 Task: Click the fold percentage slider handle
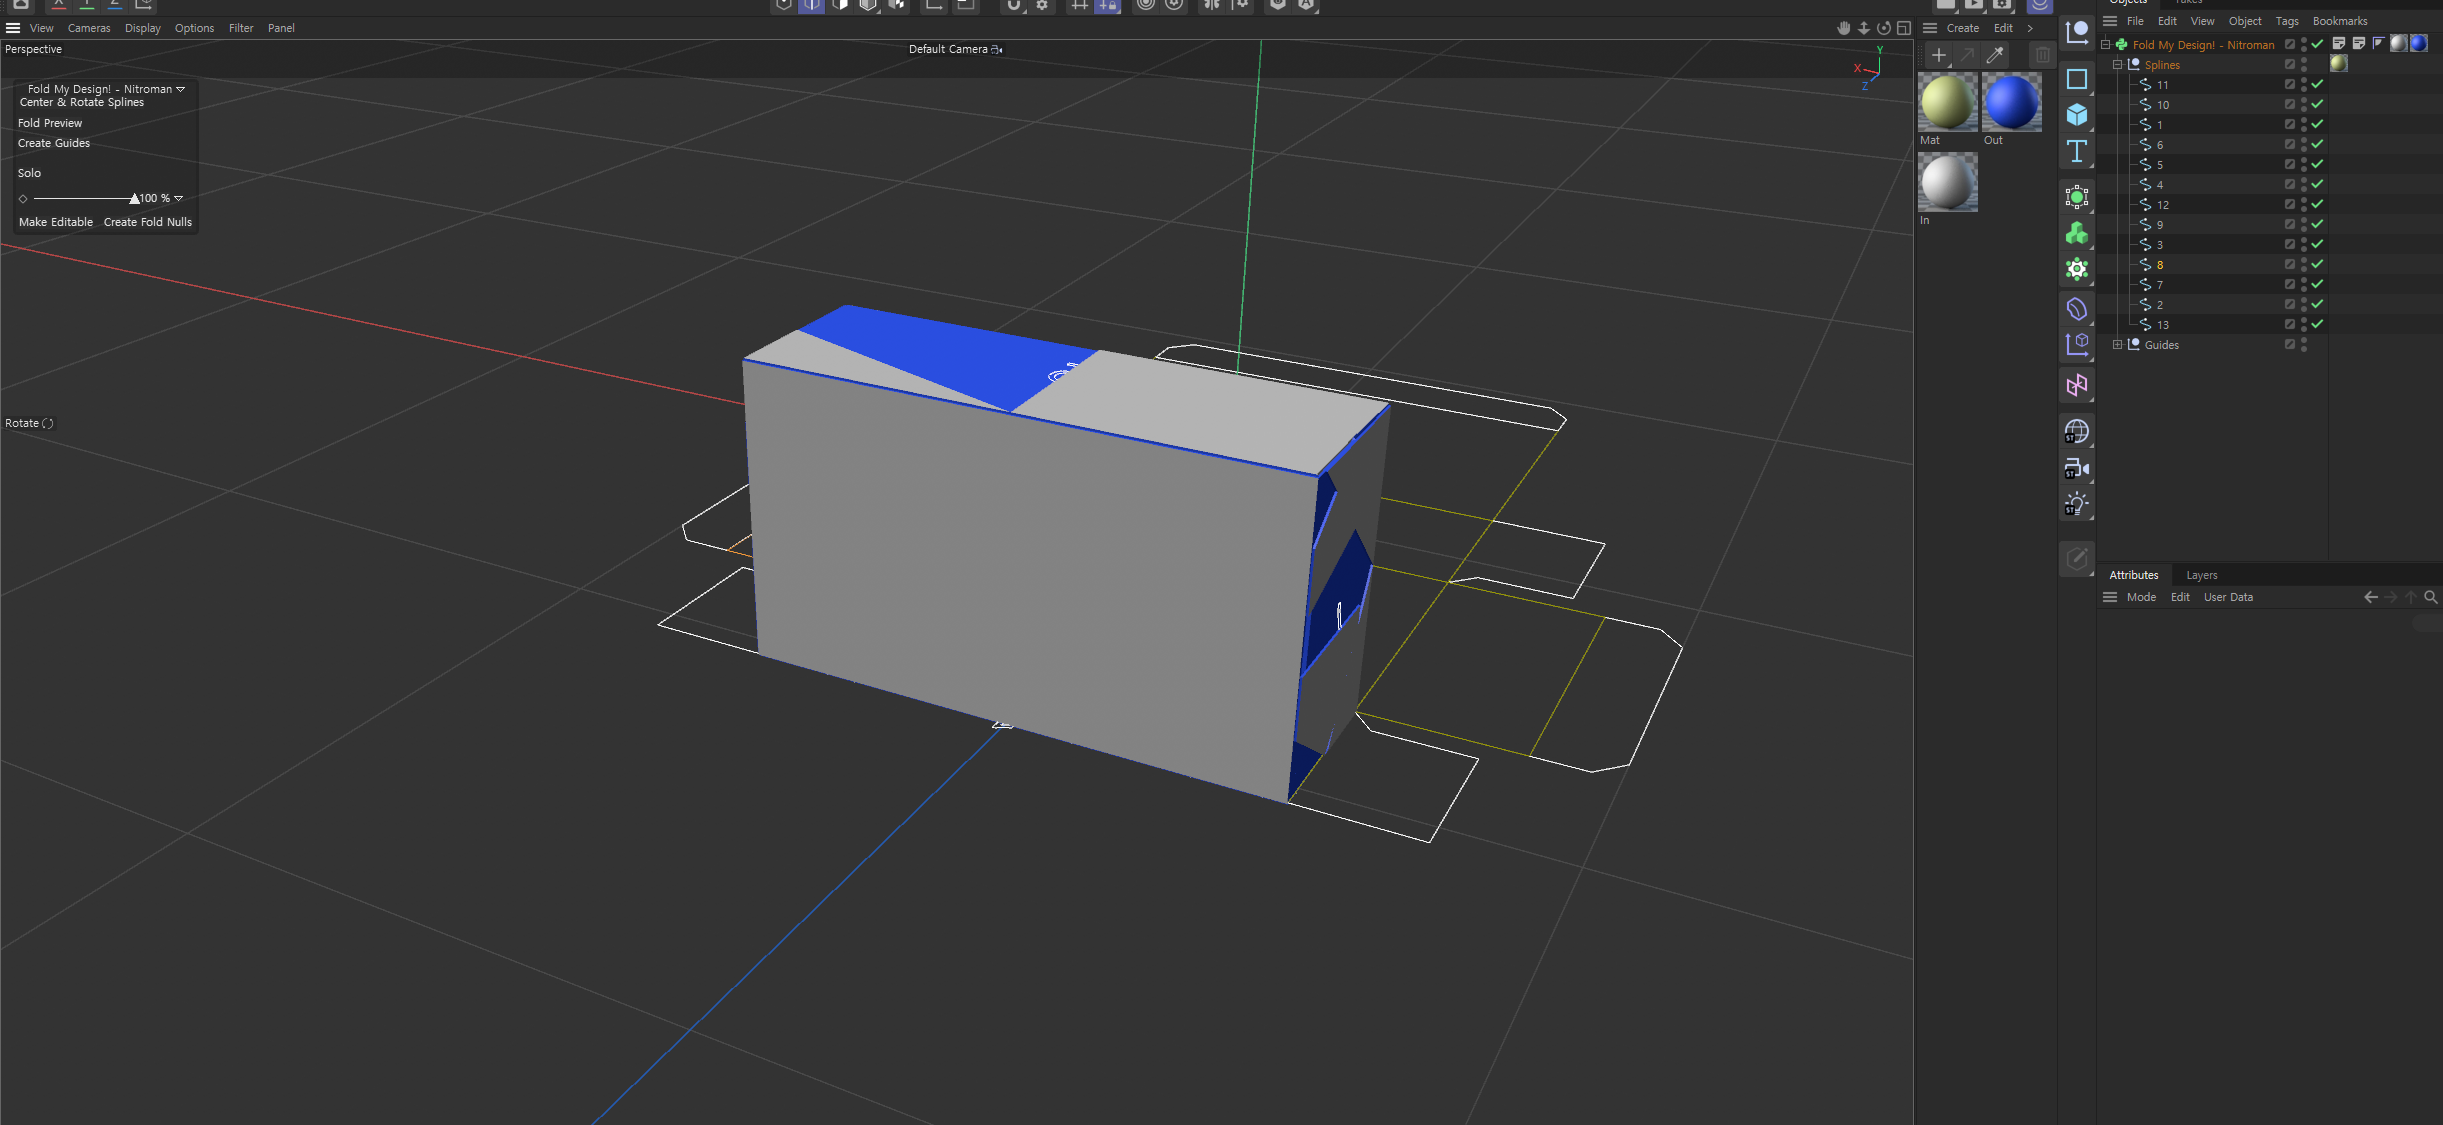[135, 198]
